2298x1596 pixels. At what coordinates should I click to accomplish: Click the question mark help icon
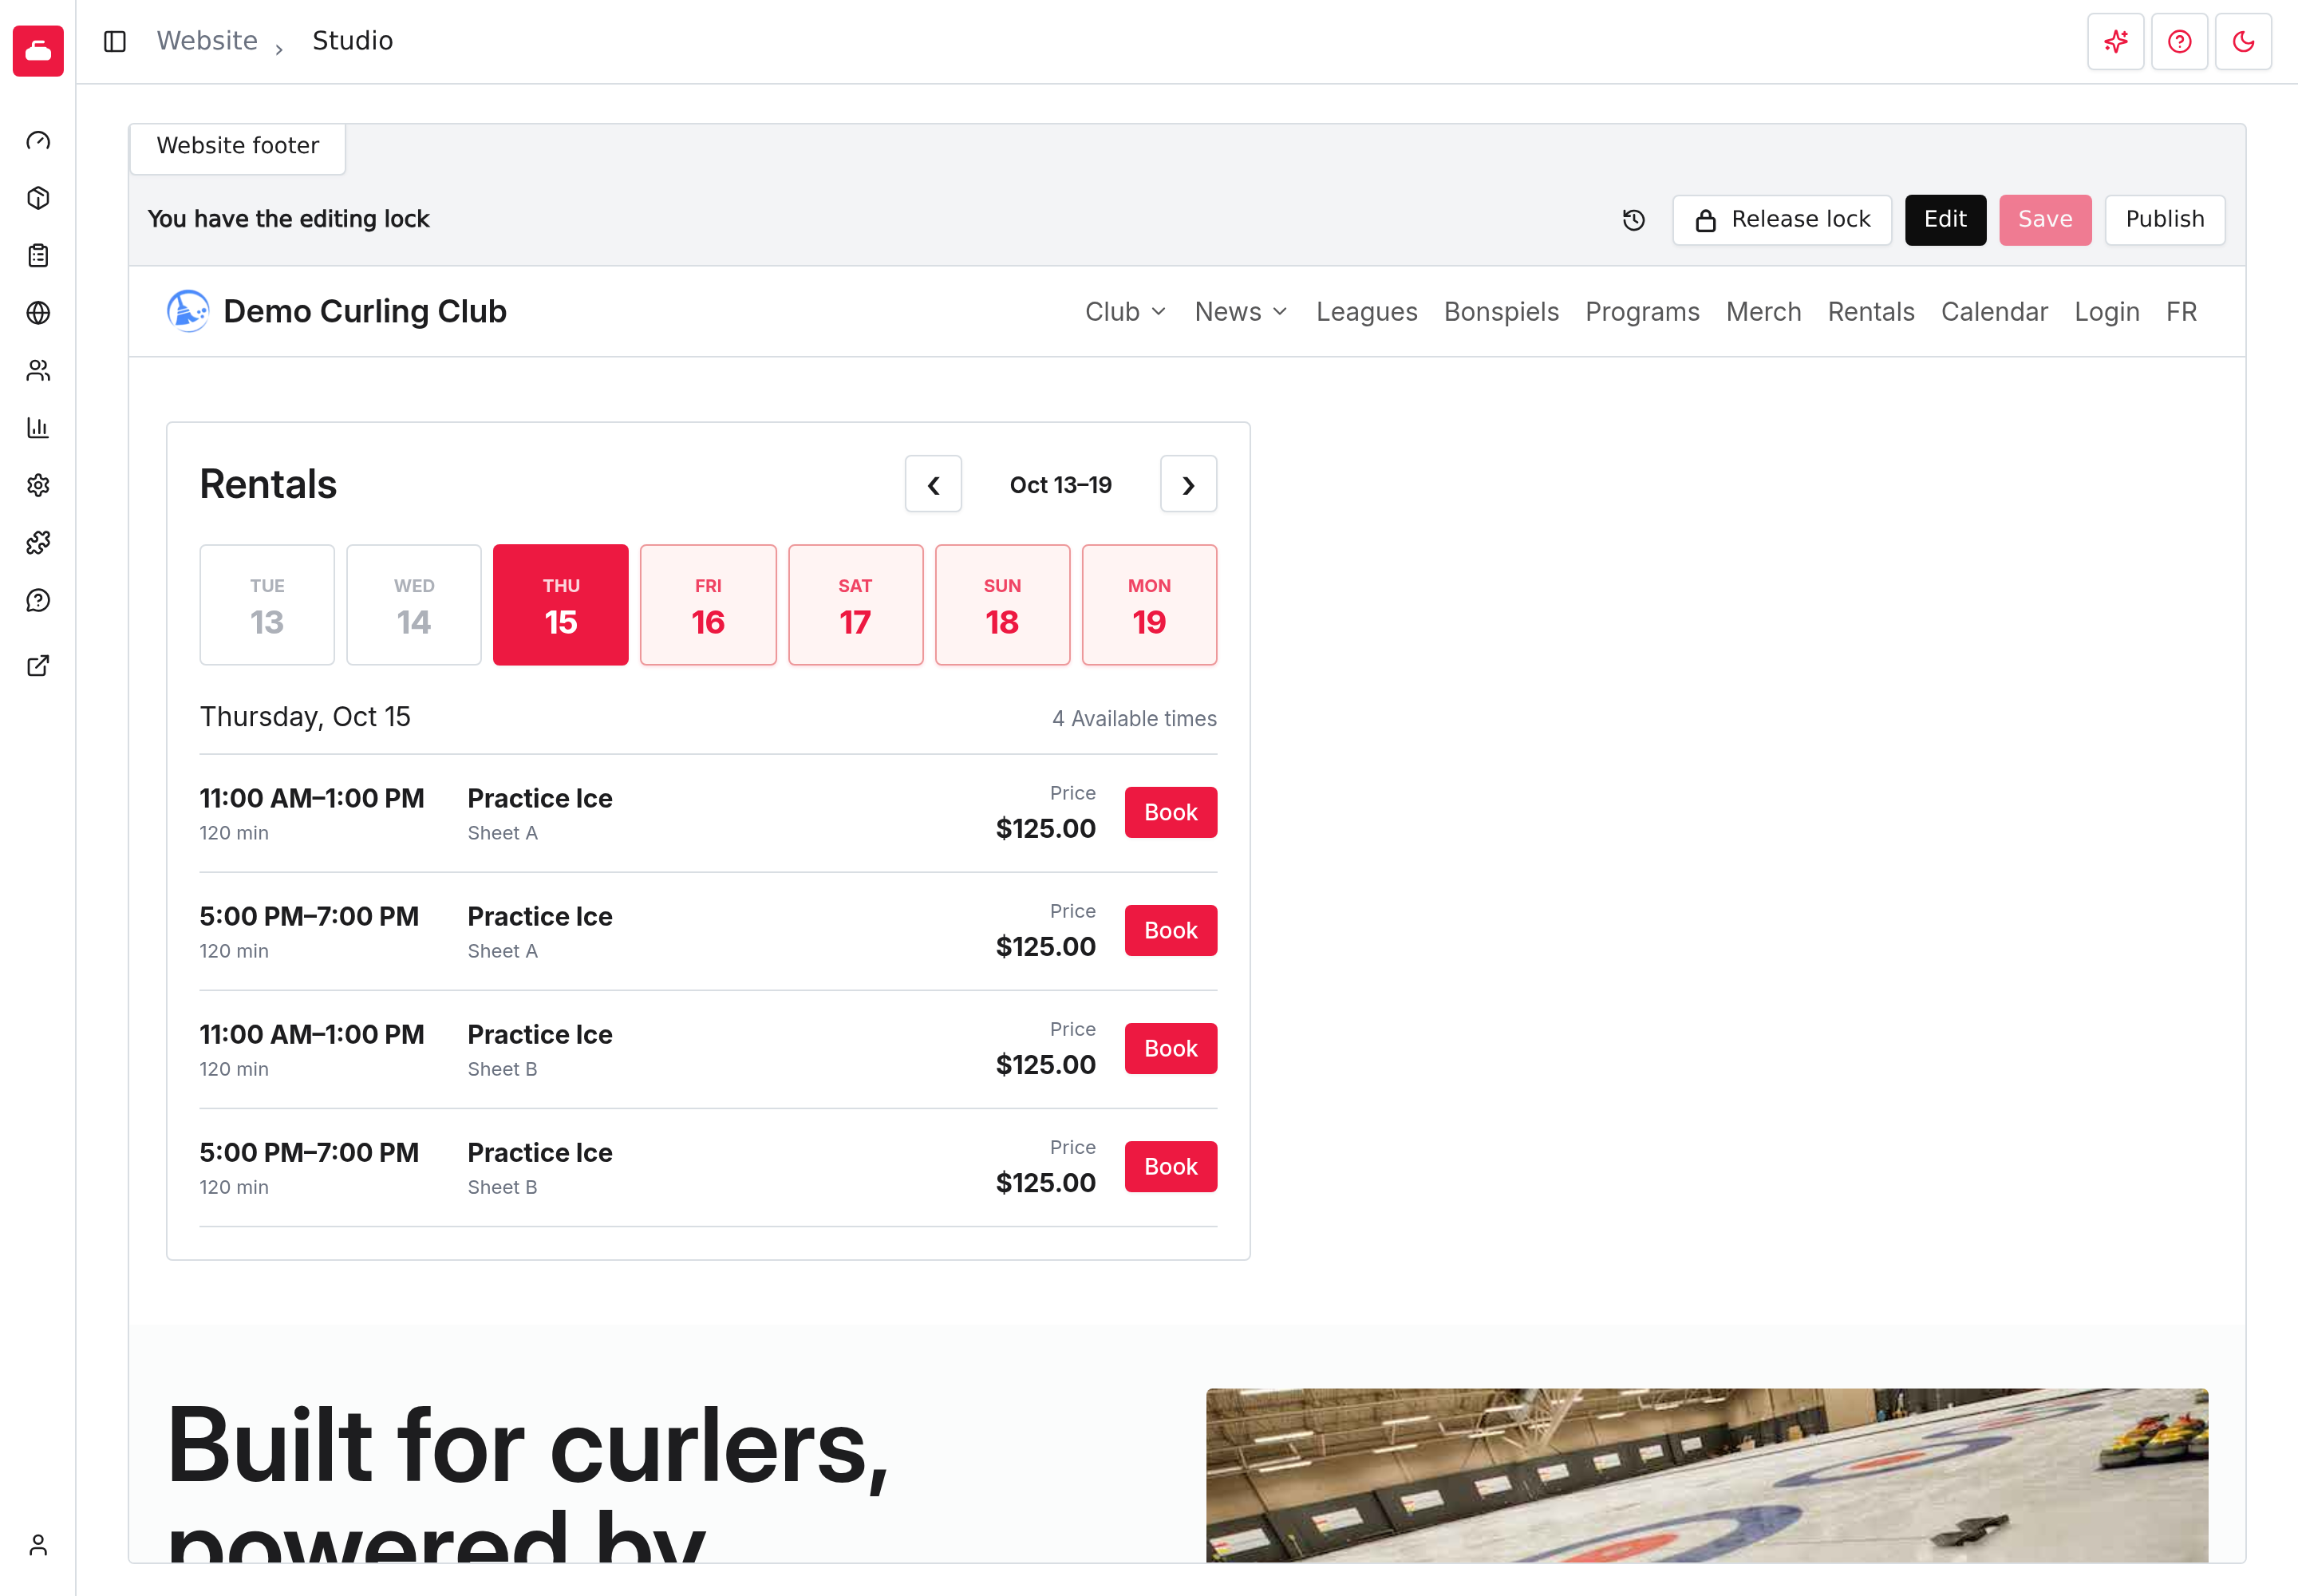(x=2180, y=41)
